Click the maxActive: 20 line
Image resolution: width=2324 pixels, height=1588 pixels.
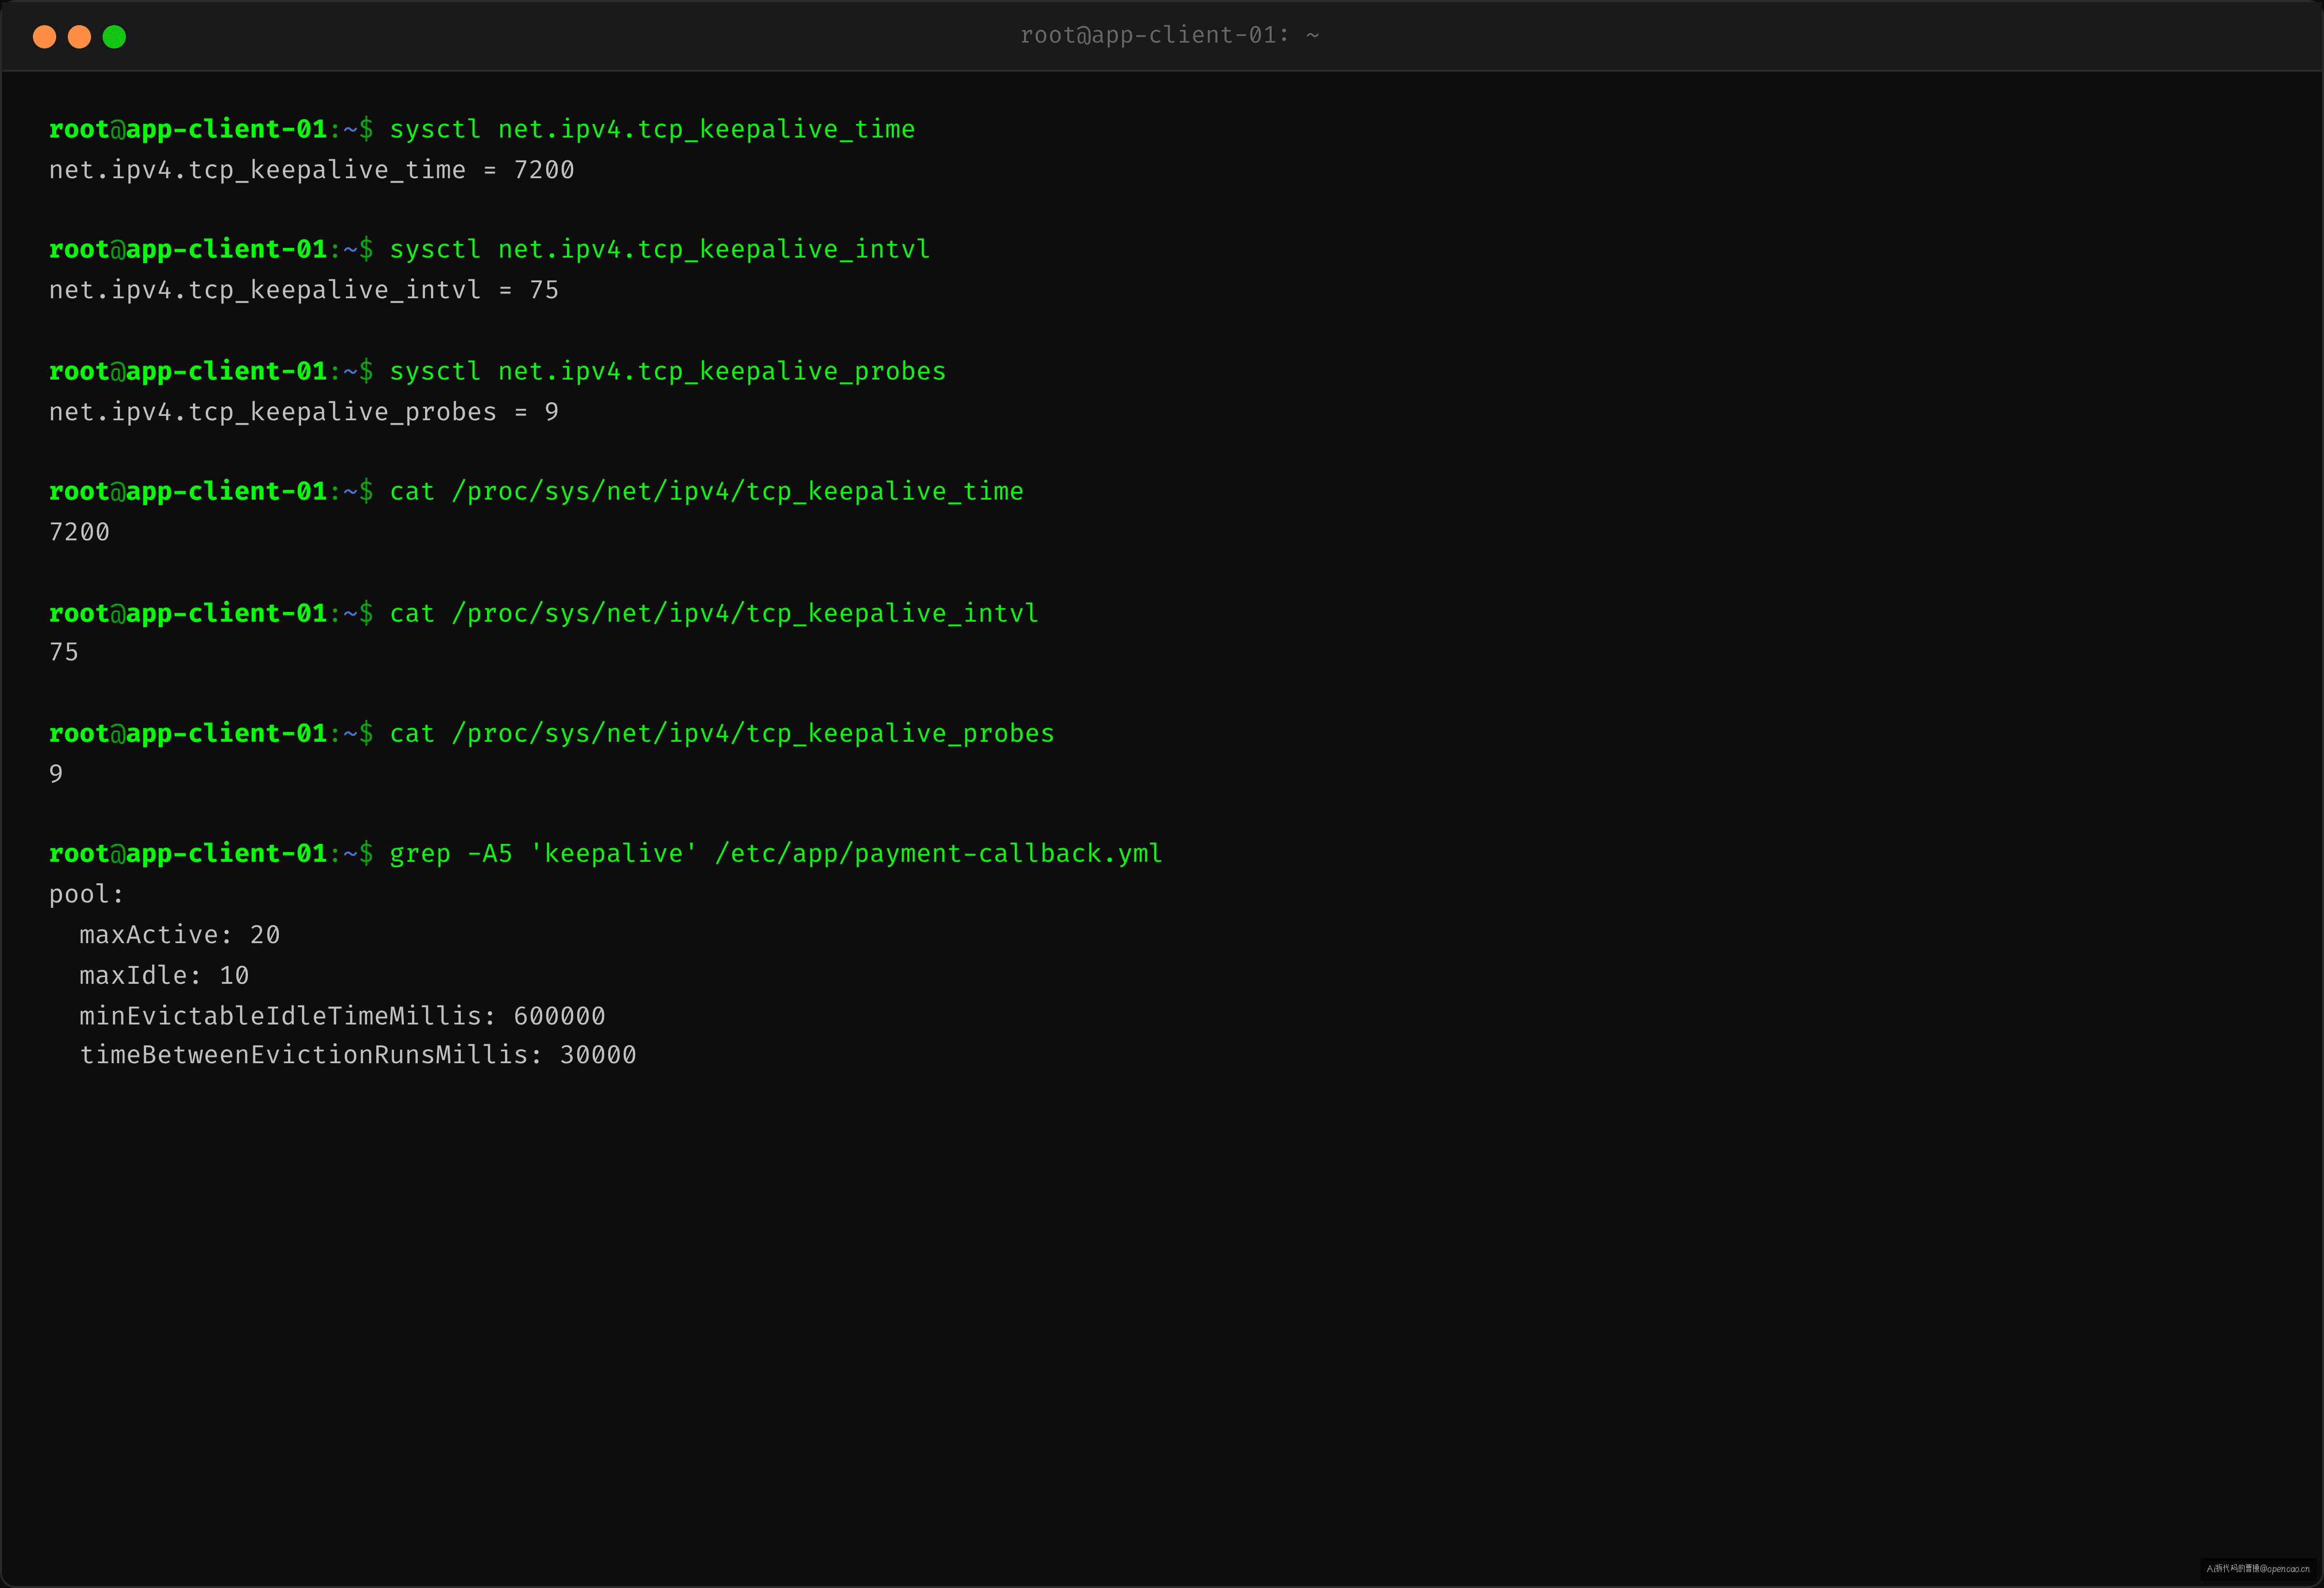(180, 935)
